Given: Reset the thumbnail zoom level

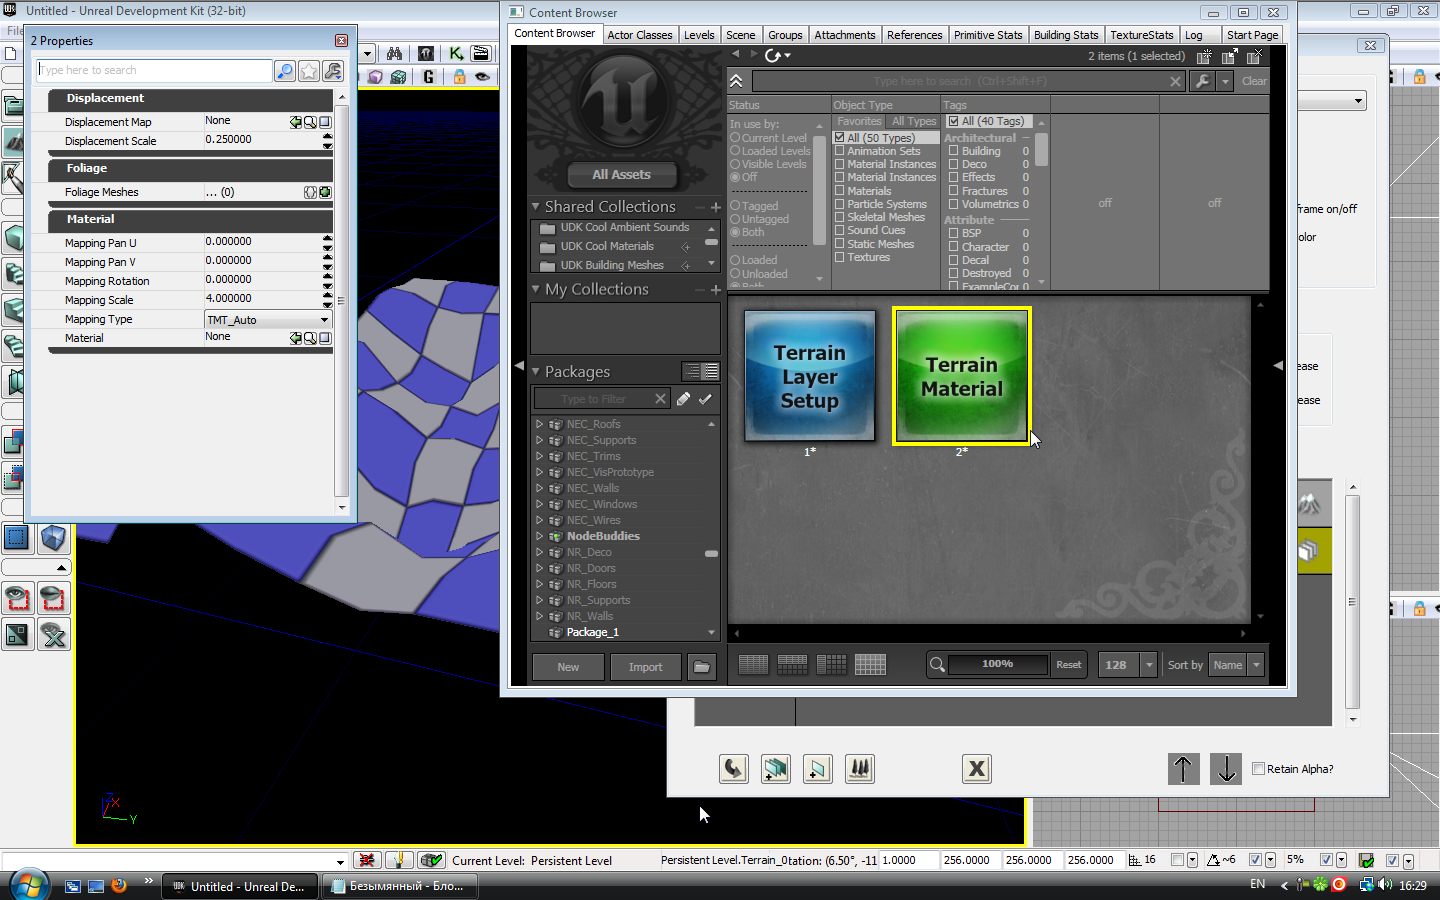Looking at the screenshot, I should coord(1069,665).
